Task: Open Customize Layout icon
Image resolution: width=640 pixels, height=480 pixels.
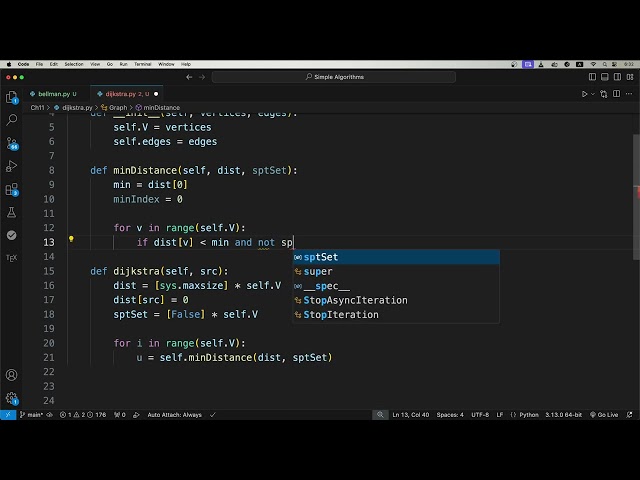Action: point(630,77)
